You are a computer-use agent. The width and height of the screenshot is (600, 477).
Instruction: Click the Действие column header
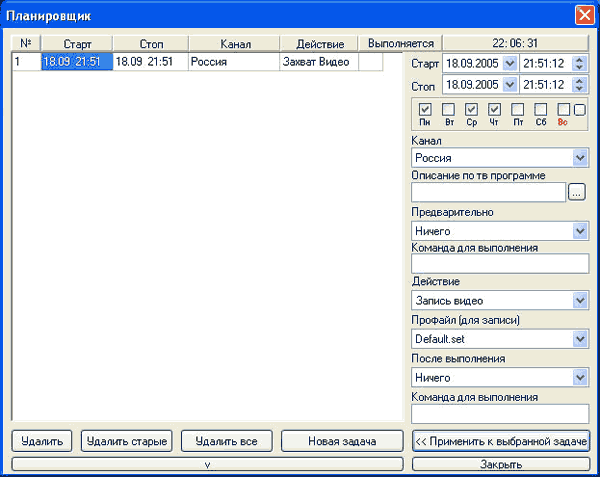319,43
